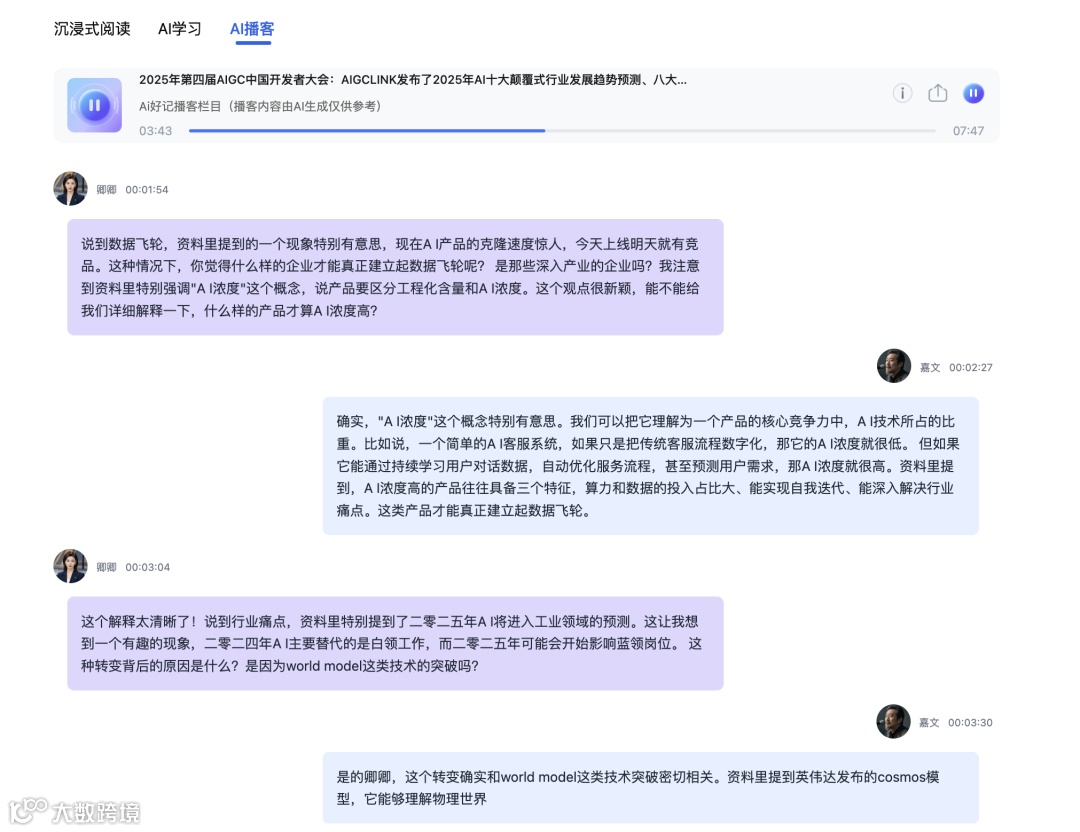Click the podcast progress bar
The image size is (1080, 832).
pyautogui.click(x=562, y=130)
